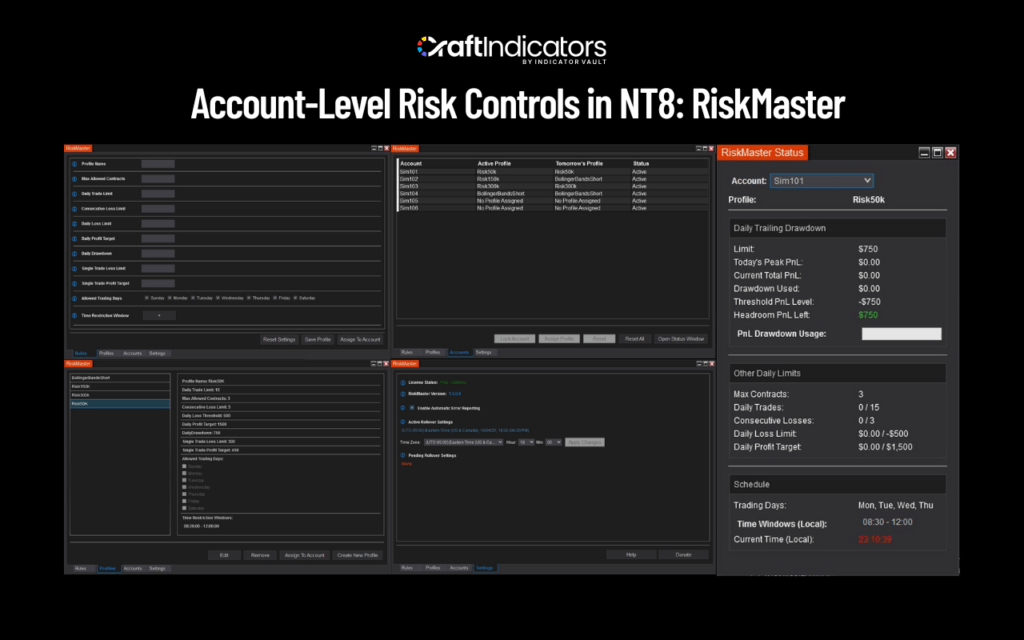Open the Min dropdown in Settings
This screenshot has width=1024, height=640.
click(554, 442)
